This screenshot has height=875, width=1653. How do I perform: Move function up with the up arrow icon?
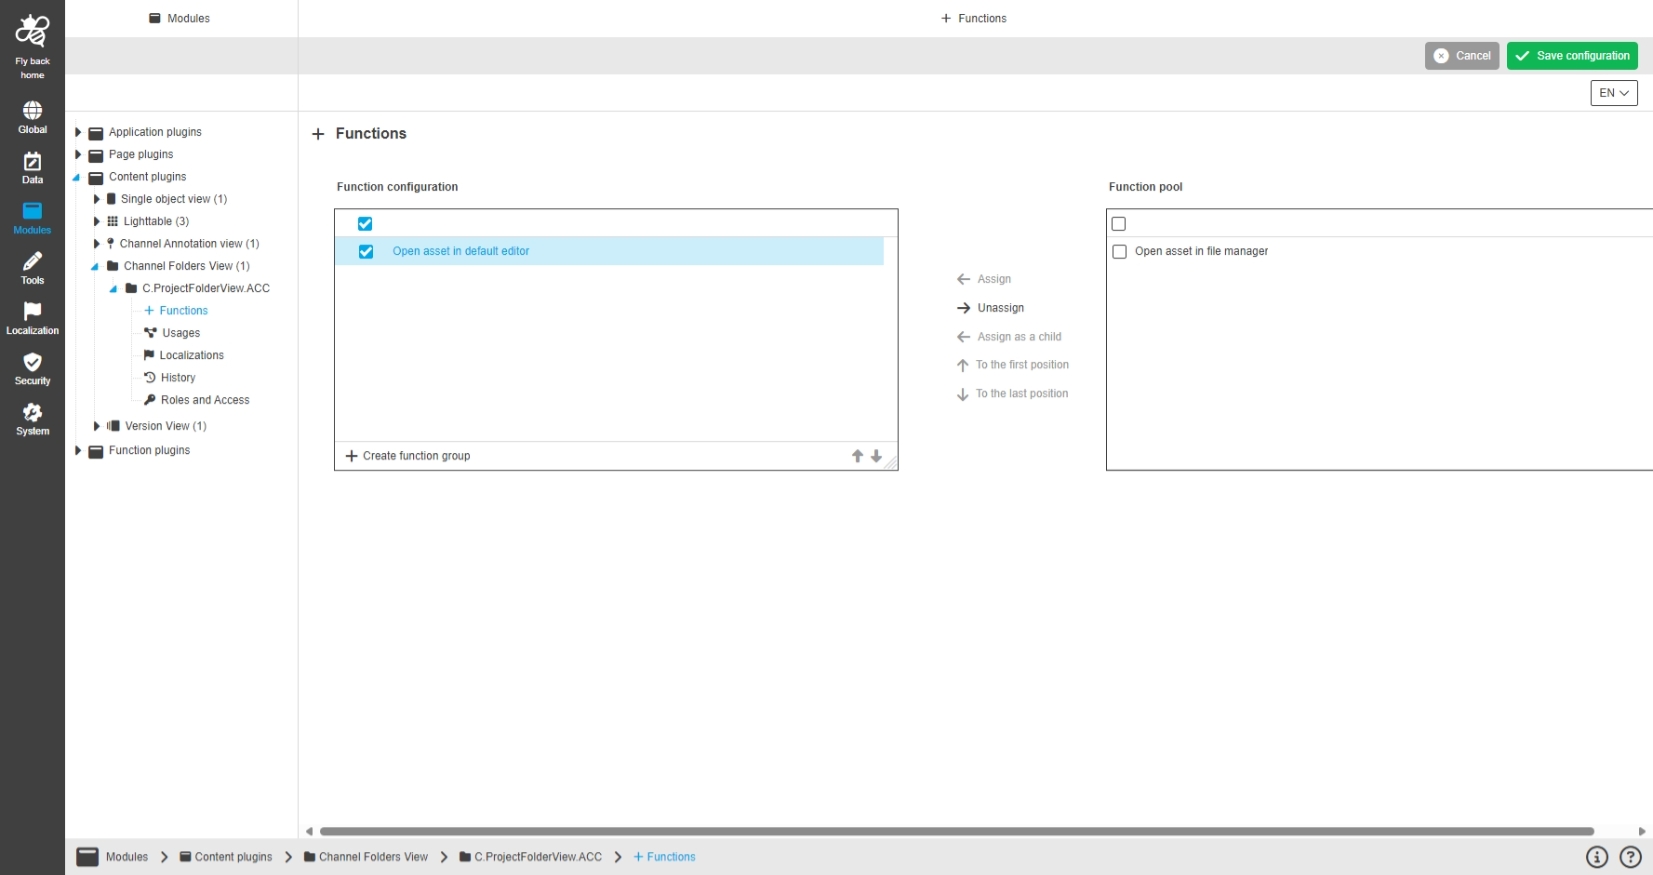point(857,456)
